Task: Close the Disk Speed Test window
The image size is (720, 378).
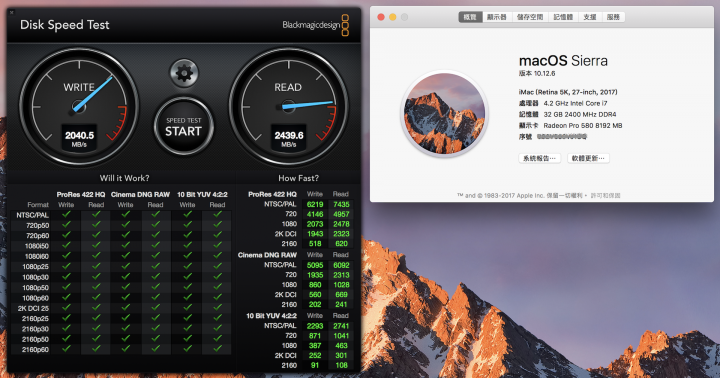Action: point(11,12)
